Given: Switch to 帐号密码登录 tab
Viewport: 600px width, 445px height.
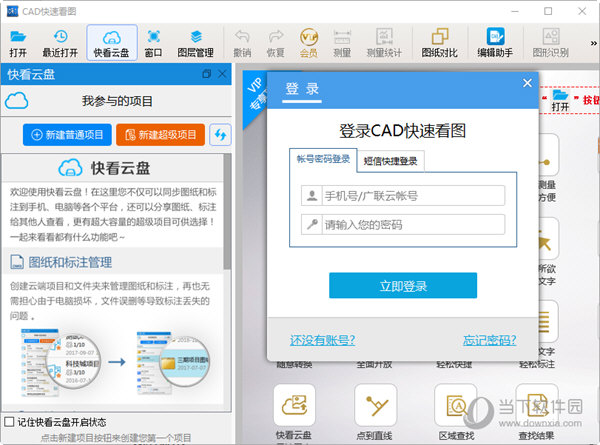Looking at the screenshot, I should (x=323, y=160).
